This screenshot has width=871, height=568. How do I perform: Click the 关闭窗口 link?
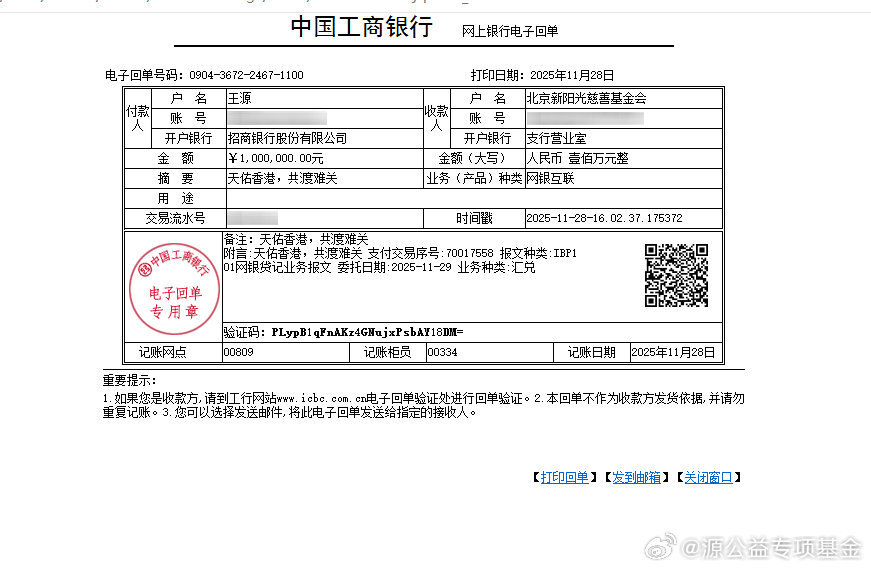708,477
